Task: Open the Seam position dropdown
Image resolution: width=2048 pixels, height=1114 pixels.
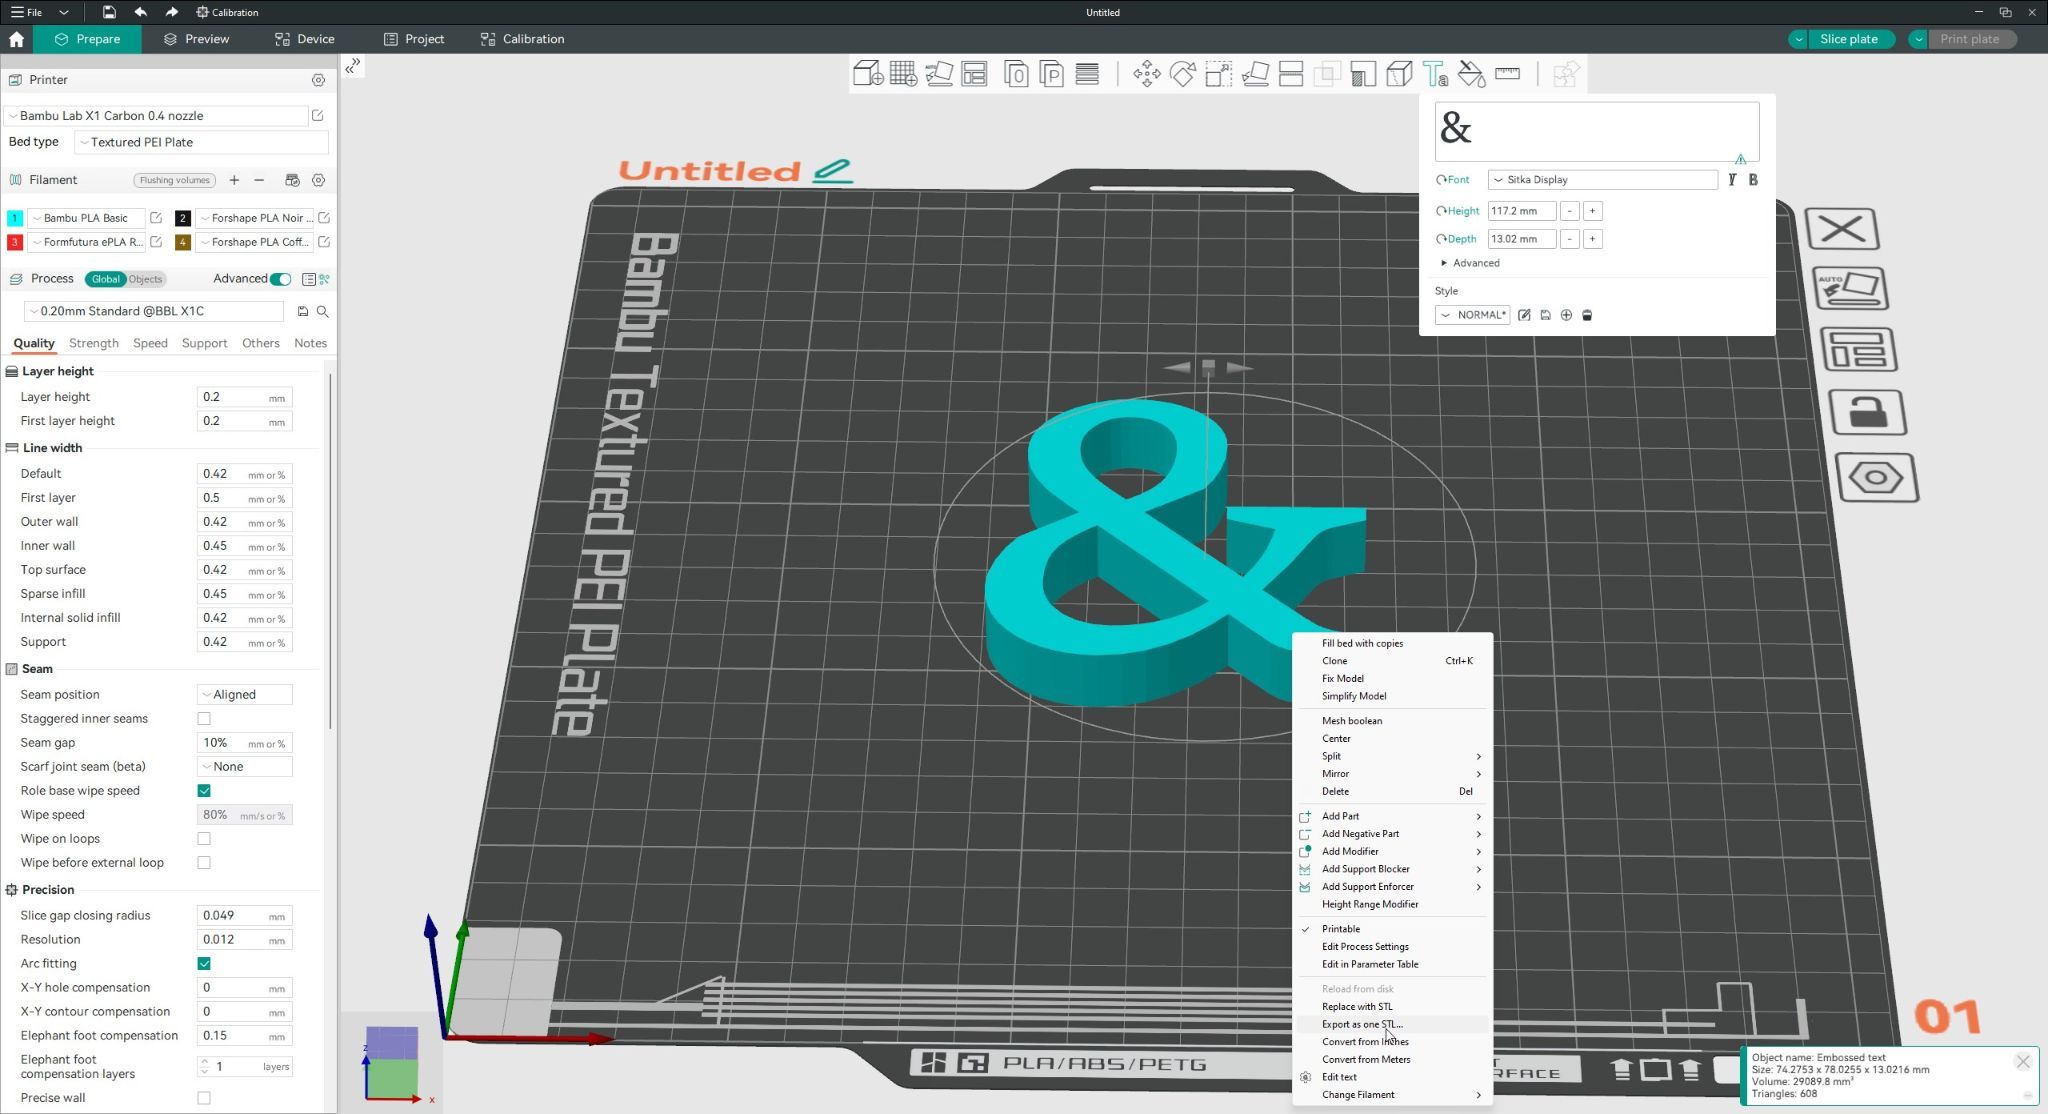Action: 245,695
